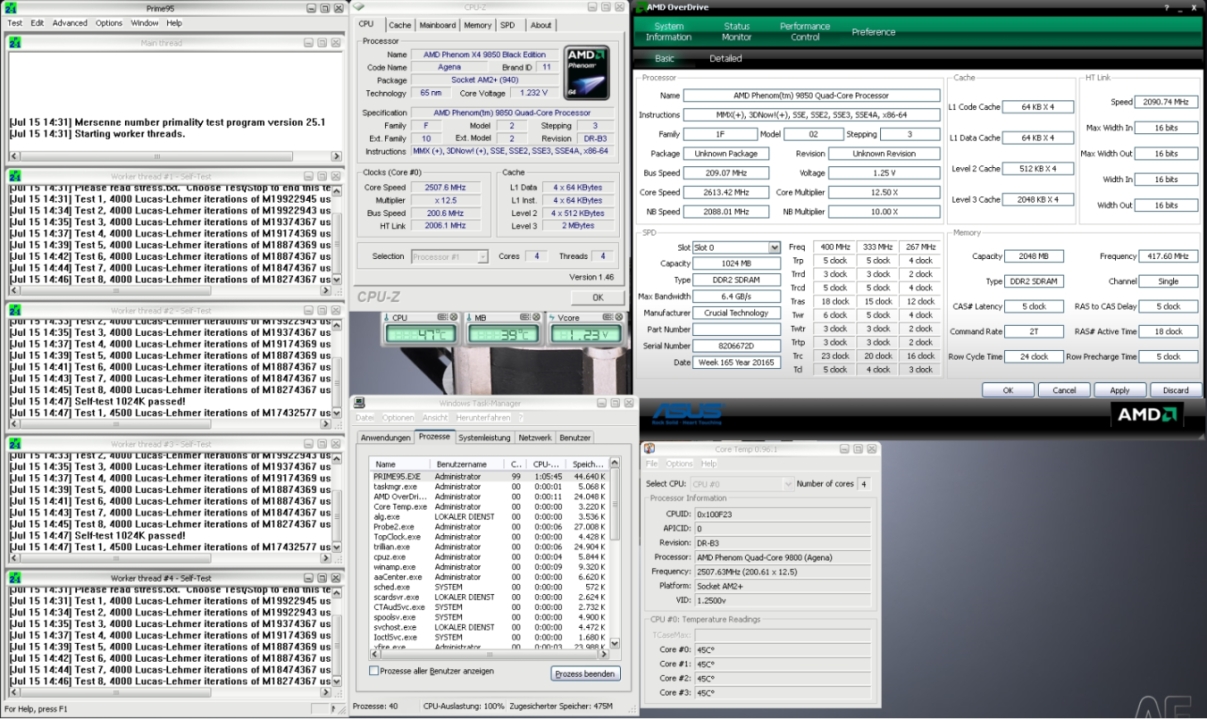The width and height of the screenshot is (1207, 719).
Task: Click the Cancel button in AMD OverDrive
Action: click(x=1064, y=390)
